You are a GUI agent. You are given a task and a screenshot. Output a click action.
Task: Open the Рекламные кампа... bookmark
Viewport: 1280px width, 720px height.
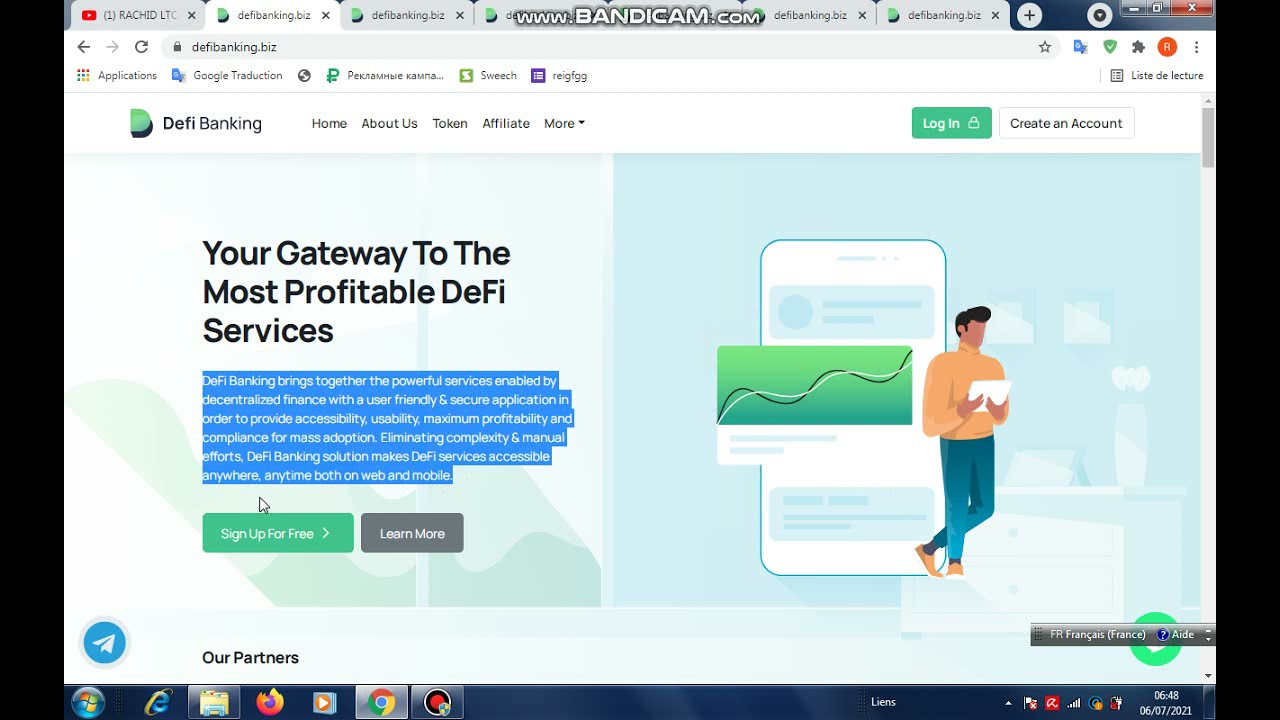click(385, 75)
